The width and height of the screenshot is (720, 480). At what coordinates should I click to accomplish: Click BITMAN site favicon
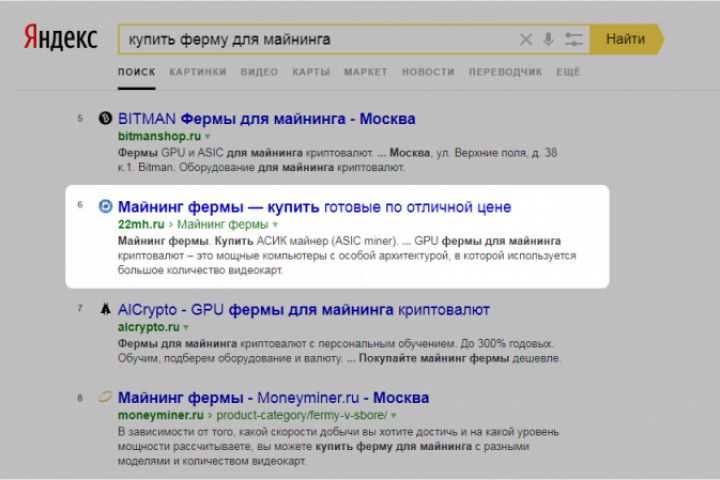coord(105,118)
